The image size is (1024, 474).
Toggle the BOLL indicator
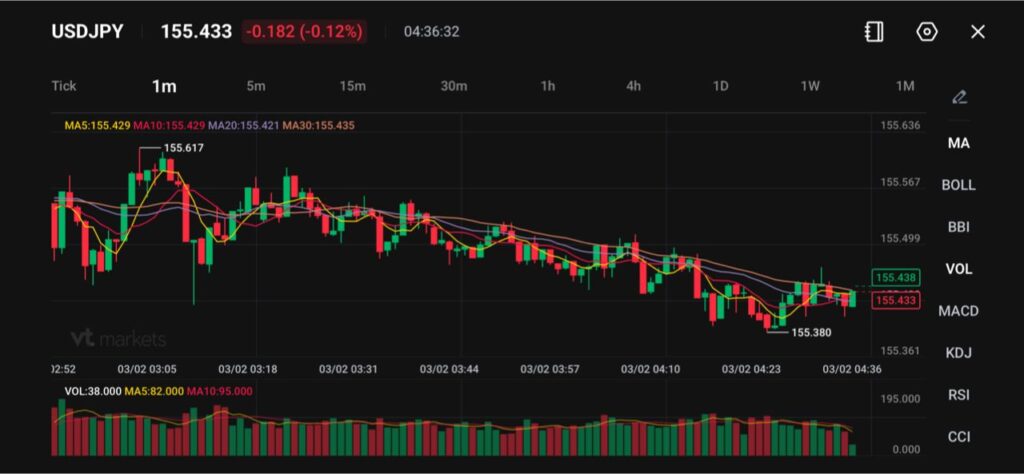958,185
